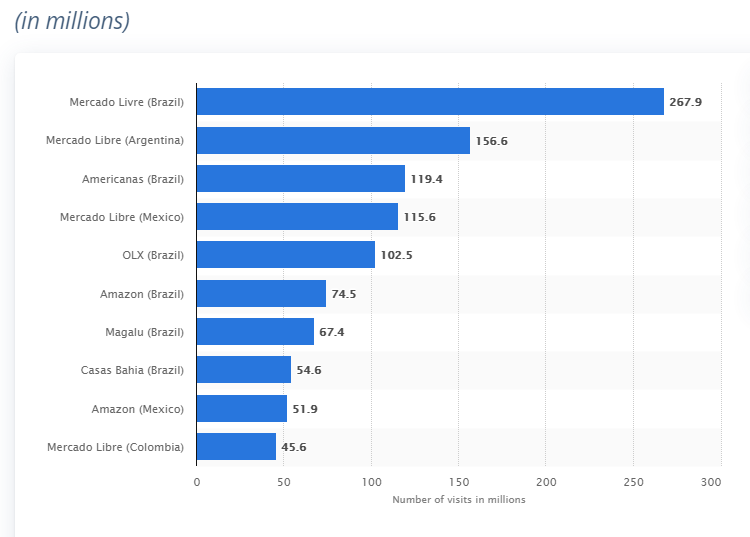The image size is (750, 537).
Task: Click the 51.9 value label
Action: tap(305, 409)
